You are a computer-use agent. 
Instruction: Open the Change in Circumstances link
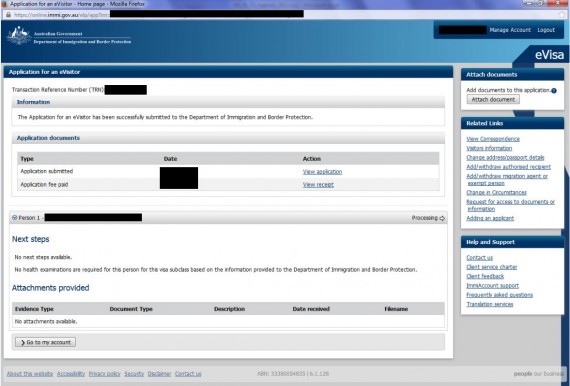pos(496,192)
